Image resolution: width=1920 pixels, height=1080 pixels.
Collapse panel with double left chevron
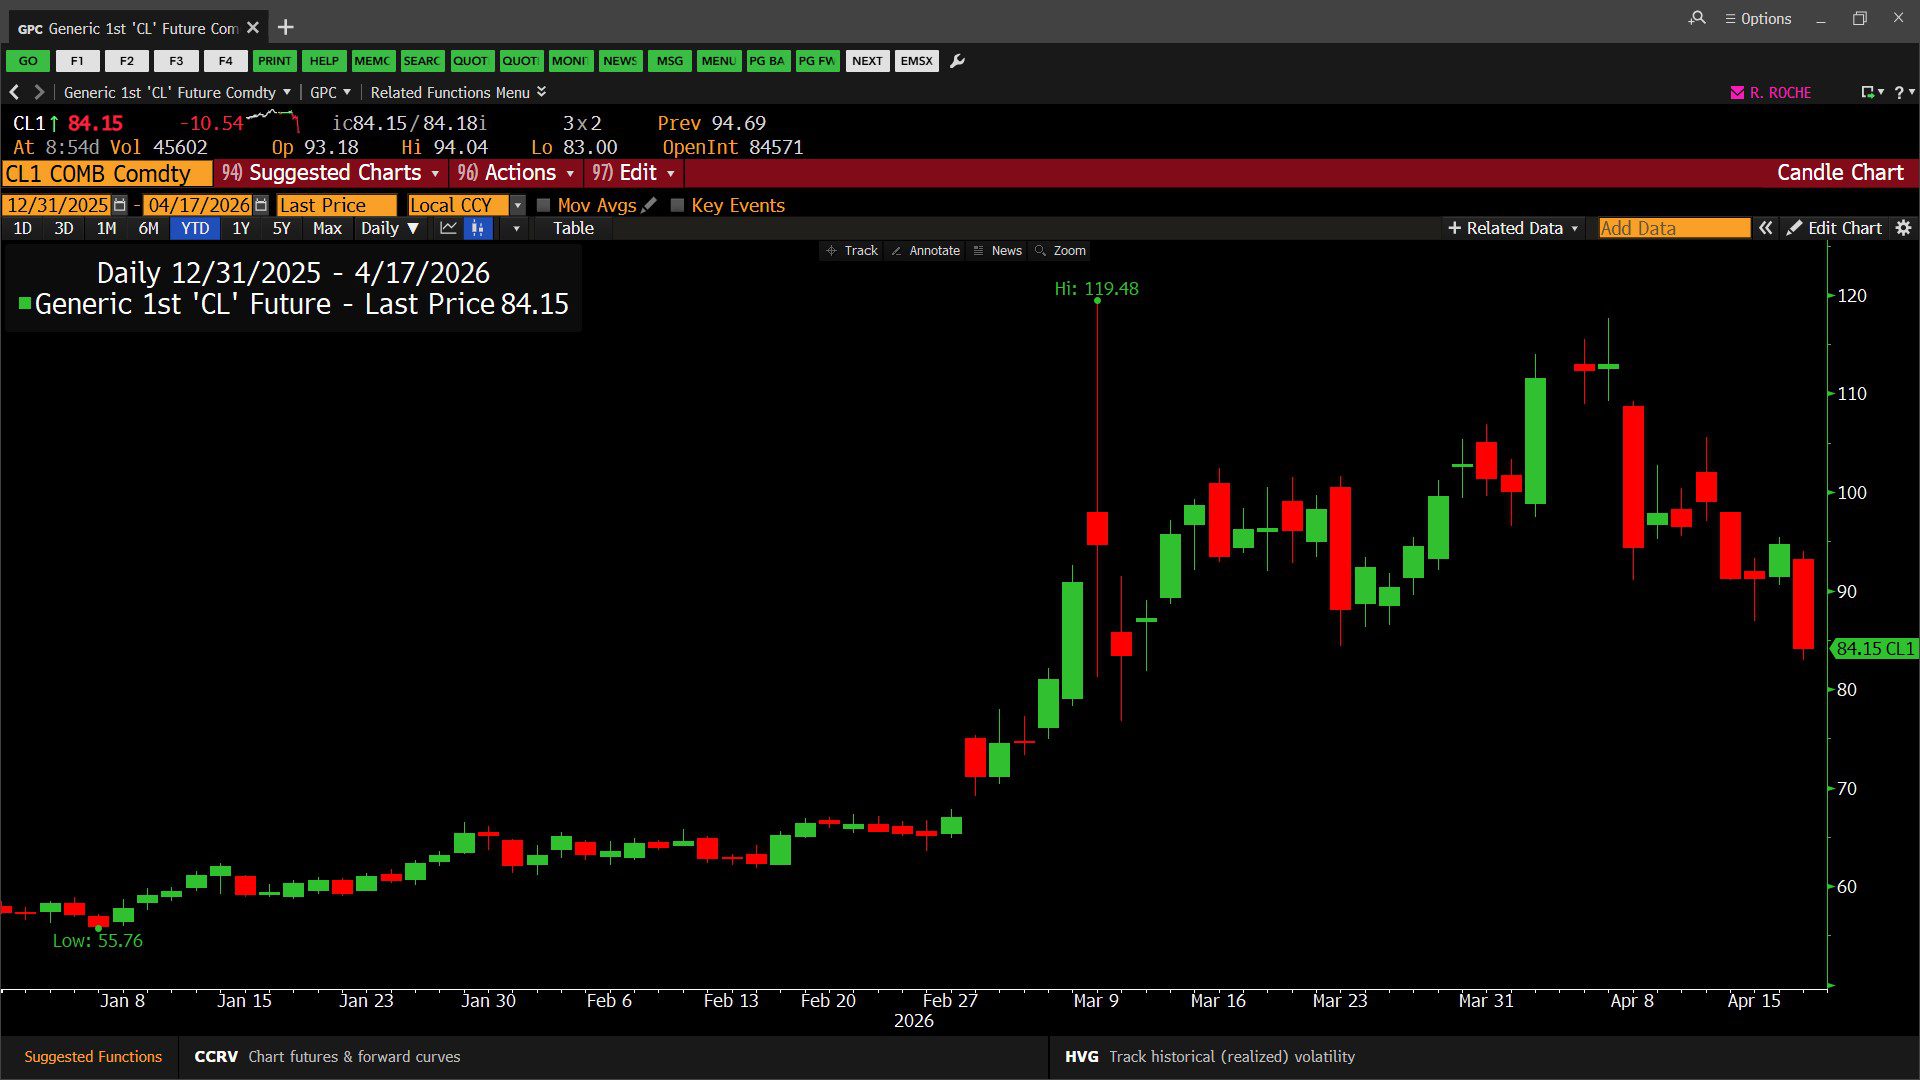tap(1766, 228)
